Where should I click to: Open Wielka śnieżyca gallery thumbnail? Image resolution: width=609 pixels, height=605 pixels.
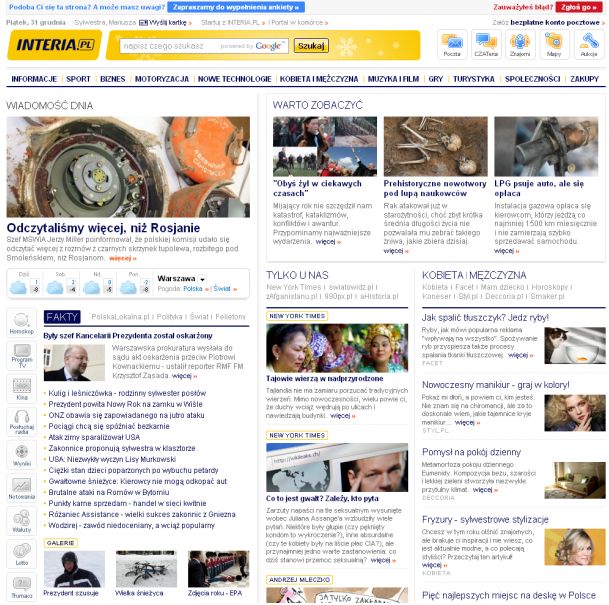146,569
